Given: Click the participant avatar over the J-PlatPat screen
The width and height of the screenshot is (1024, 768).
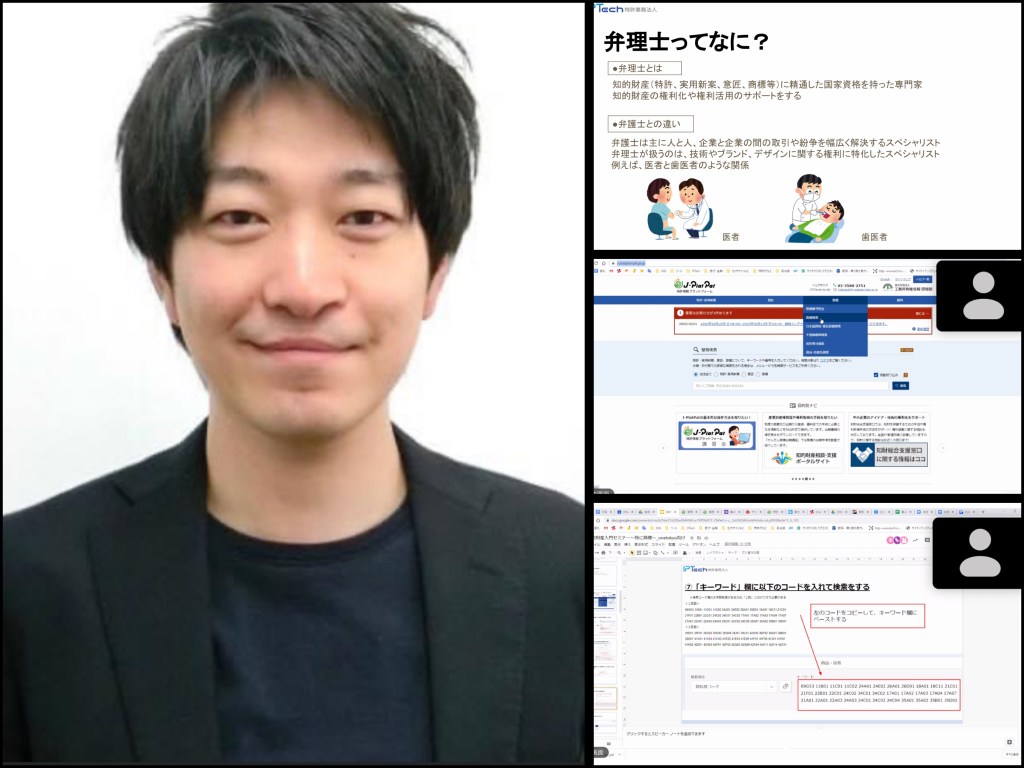Looking at the screenshot, I should click(x=981, y=296).
